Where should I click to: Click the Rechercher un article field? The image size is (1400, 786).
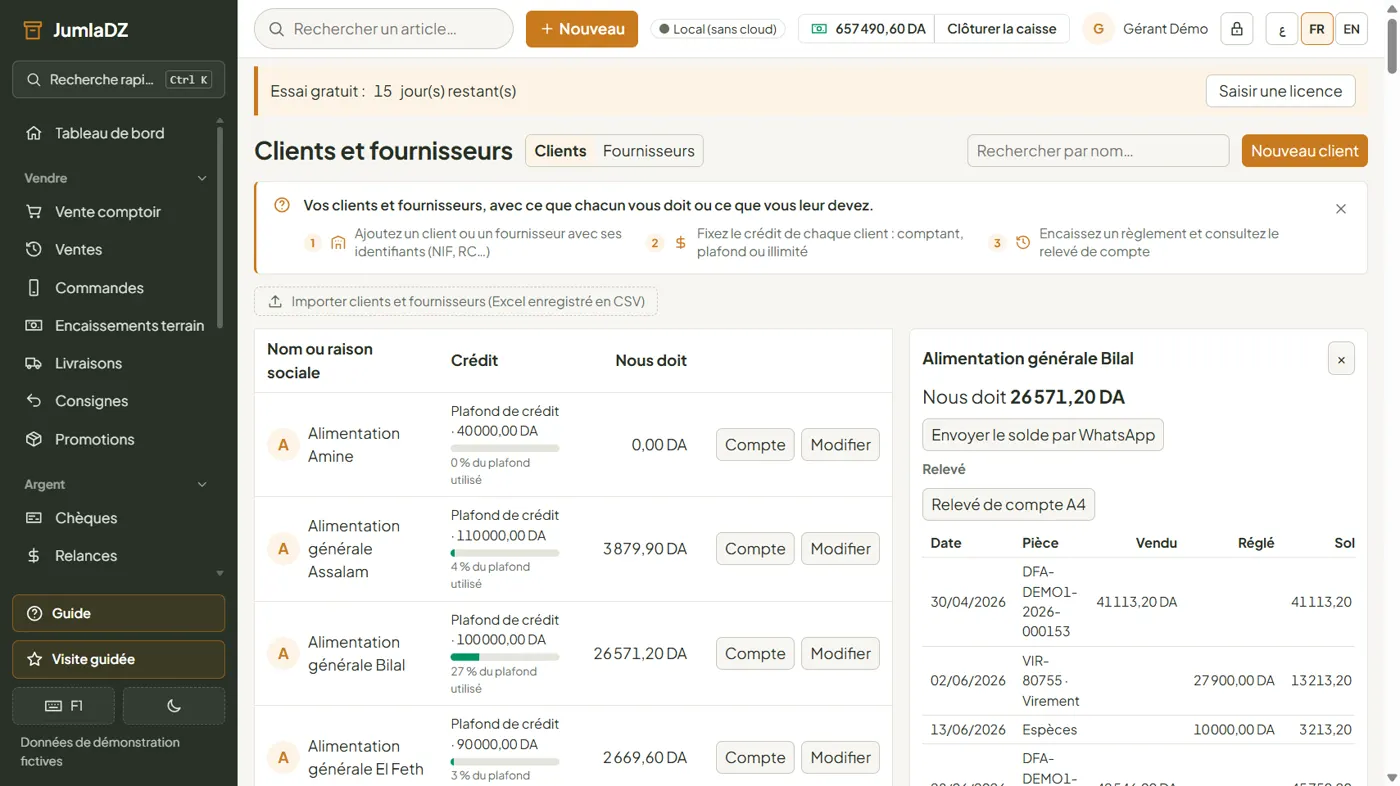pyautogui.click(x=384, y=29)
